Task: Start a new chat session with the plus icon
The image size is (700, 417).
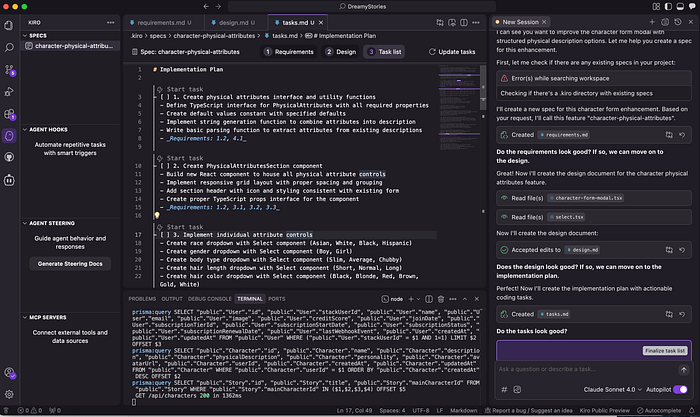Action: (x=652, y=22)
